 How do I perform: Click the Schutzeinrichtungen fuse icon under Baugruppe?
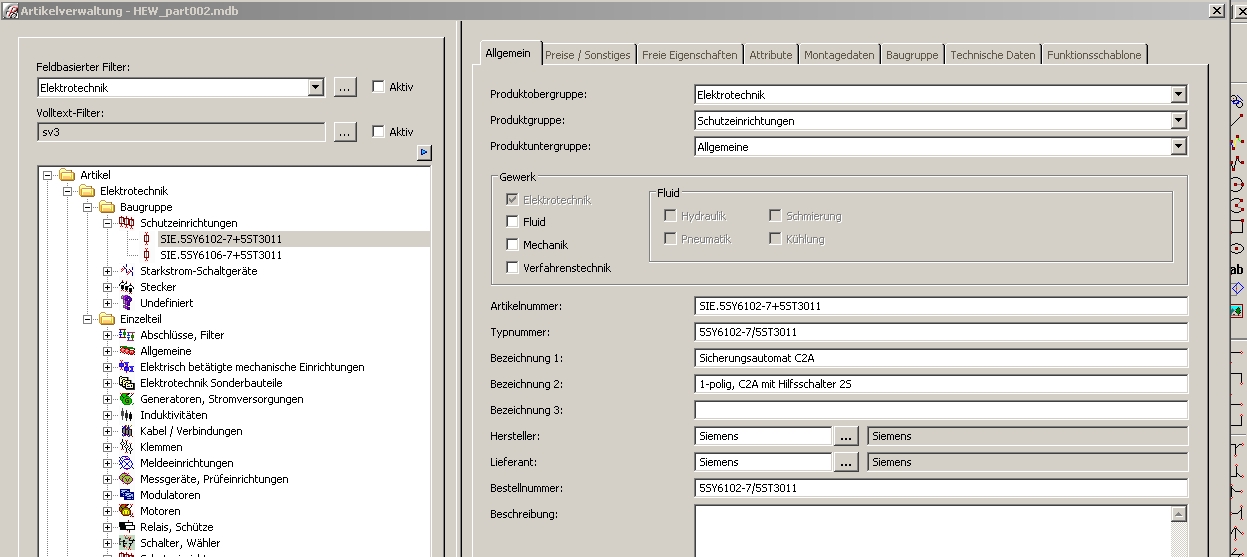tap(127, 223)
